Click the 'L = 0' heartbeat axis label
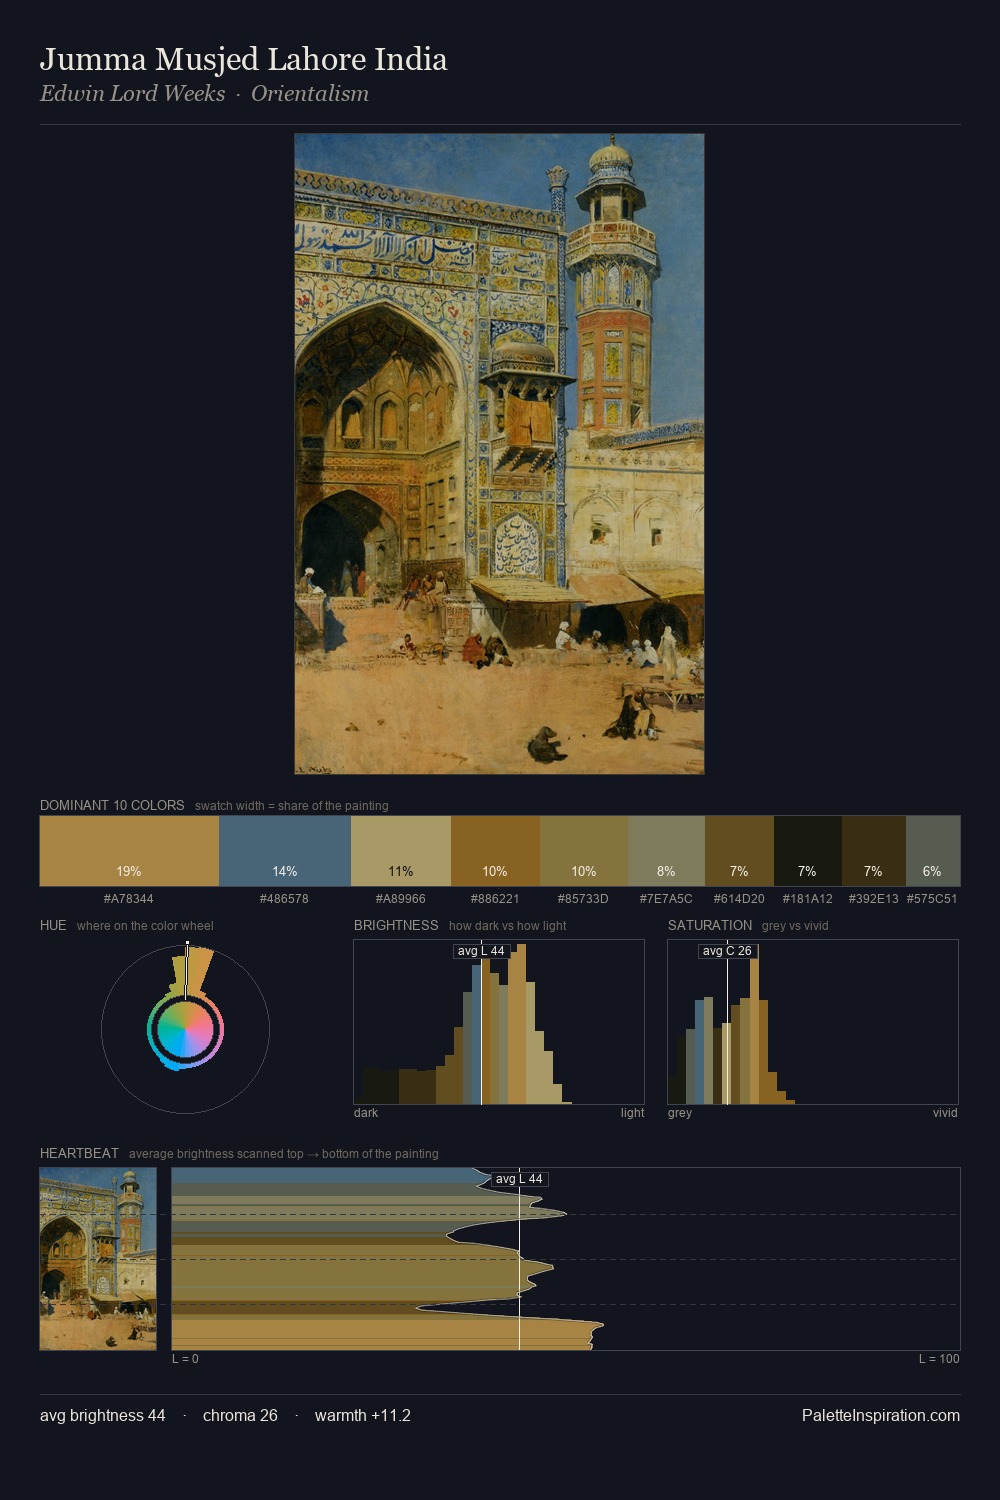This screenshot has height=1500, width=1000. pos(185,1359)
